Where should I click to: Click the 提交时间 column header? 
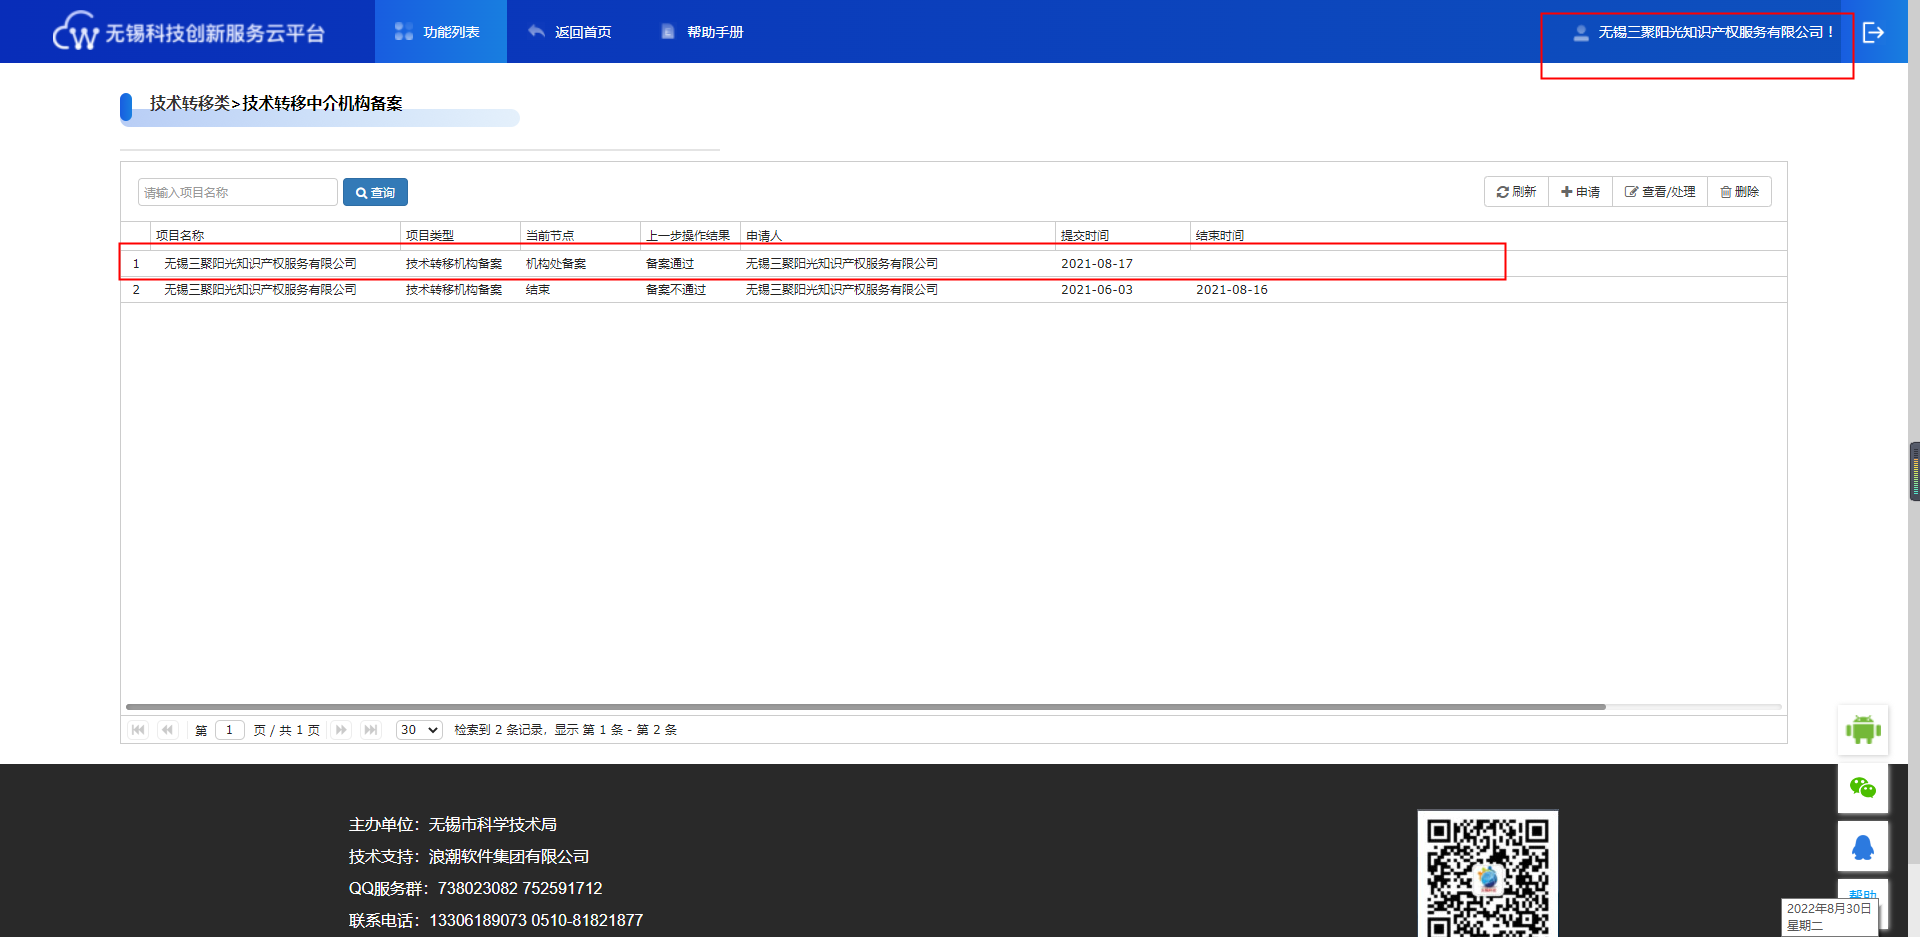click(1123, 236)
